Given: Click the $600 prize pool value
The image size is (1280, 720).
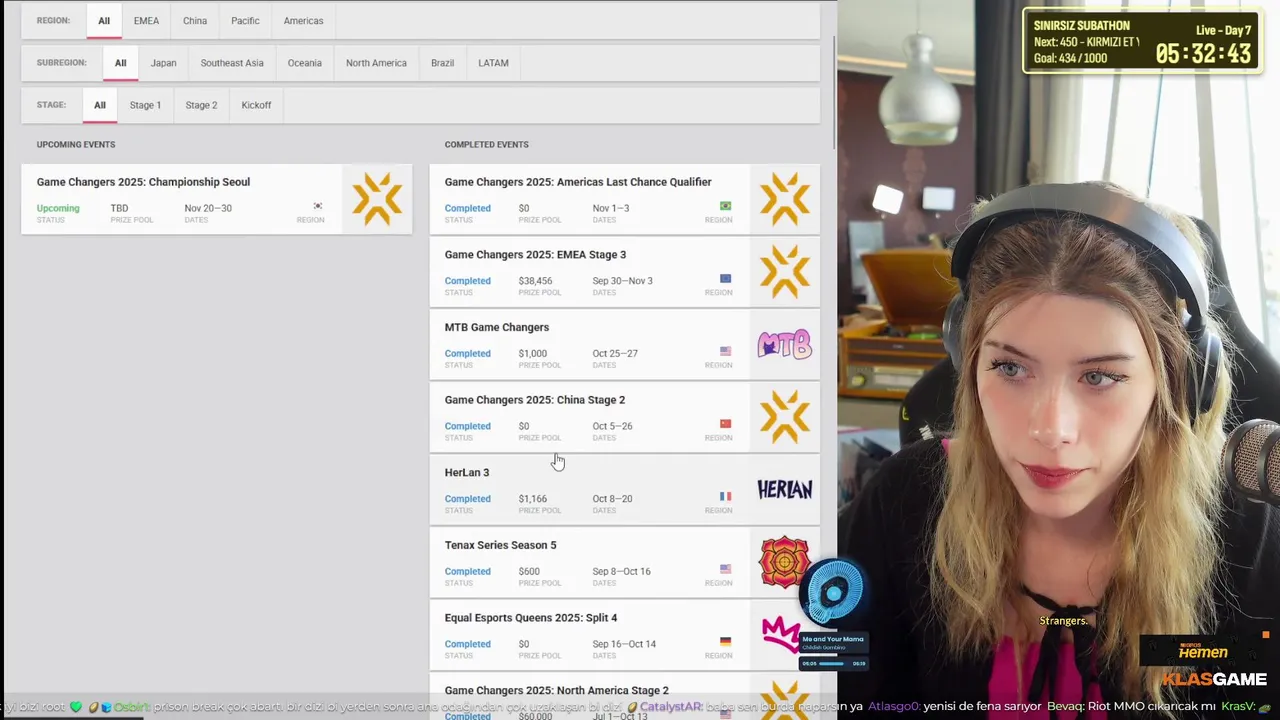Looking at the screenshot, I should (528, 571).
